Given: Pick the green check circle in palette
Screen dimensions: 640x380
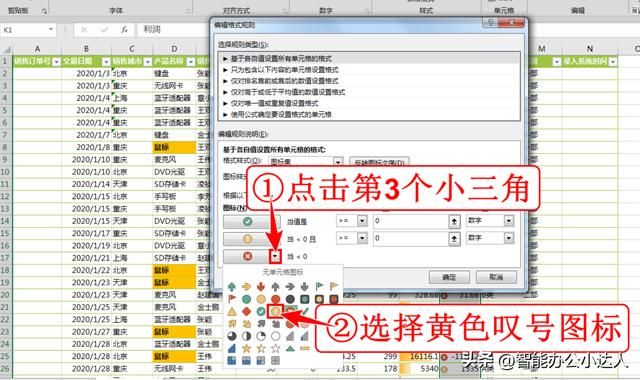Looking at the screenshot, I should click(x=261, y=311).
